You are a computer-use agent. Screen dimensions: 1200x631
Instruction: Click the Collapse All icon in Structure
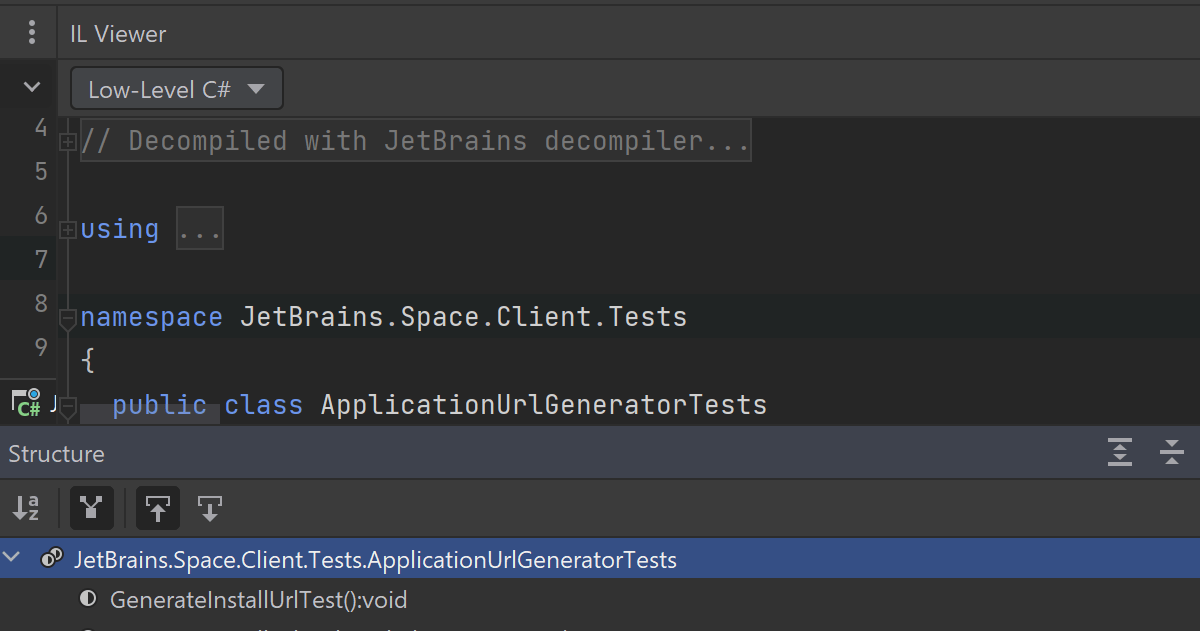coord(1172,453)
